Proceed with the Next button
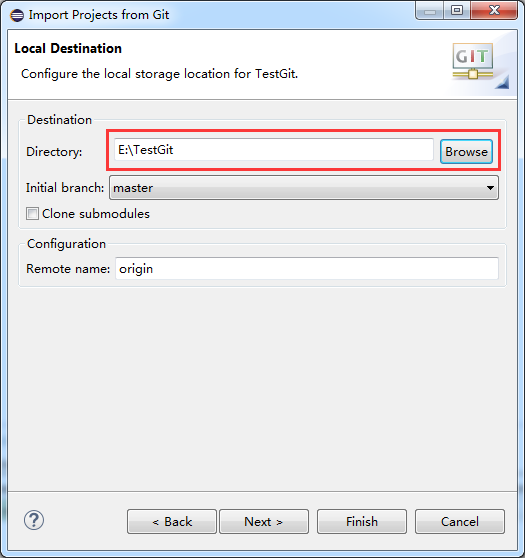 [x=264, y=521]
